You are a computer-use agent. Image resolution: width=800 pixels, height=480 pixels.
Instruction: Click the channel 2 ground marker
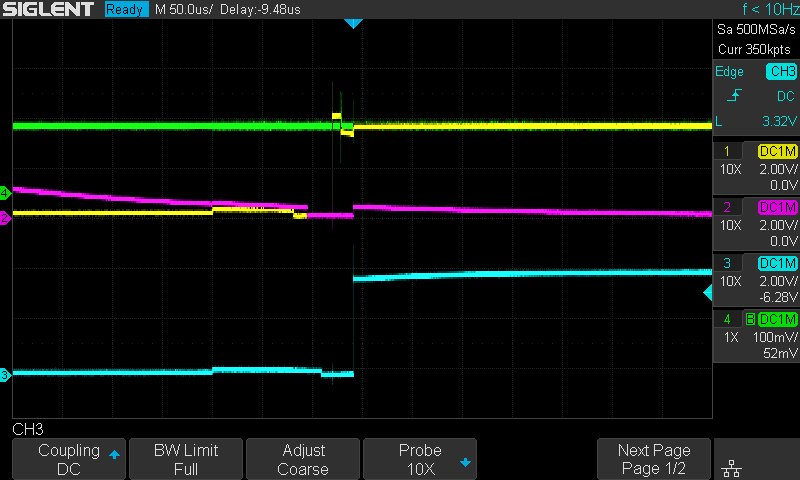(5, 218)
